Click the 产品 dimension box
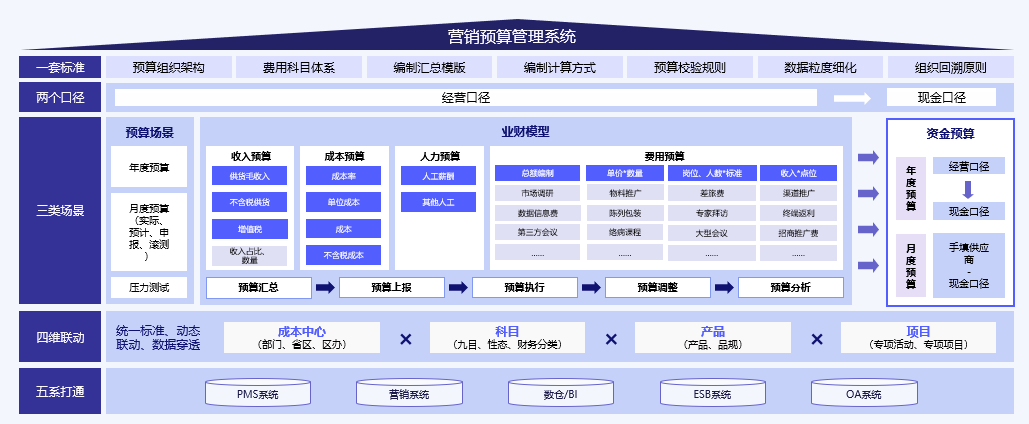This screenshot has height=424, width=1029. 713,337
